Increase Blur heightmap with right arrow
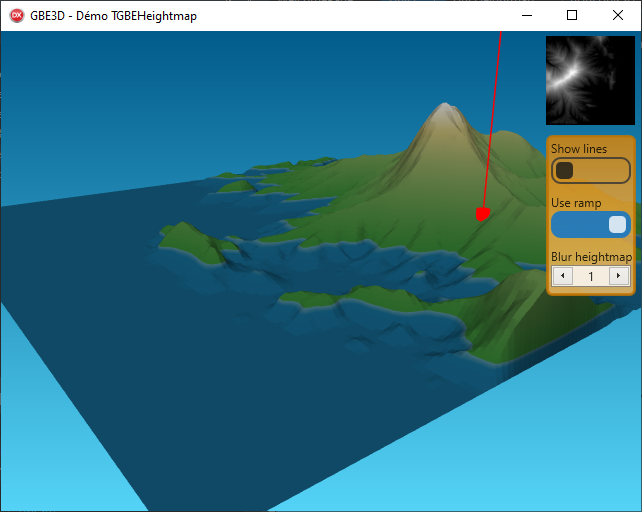642x512 pixels. point(618,276)
